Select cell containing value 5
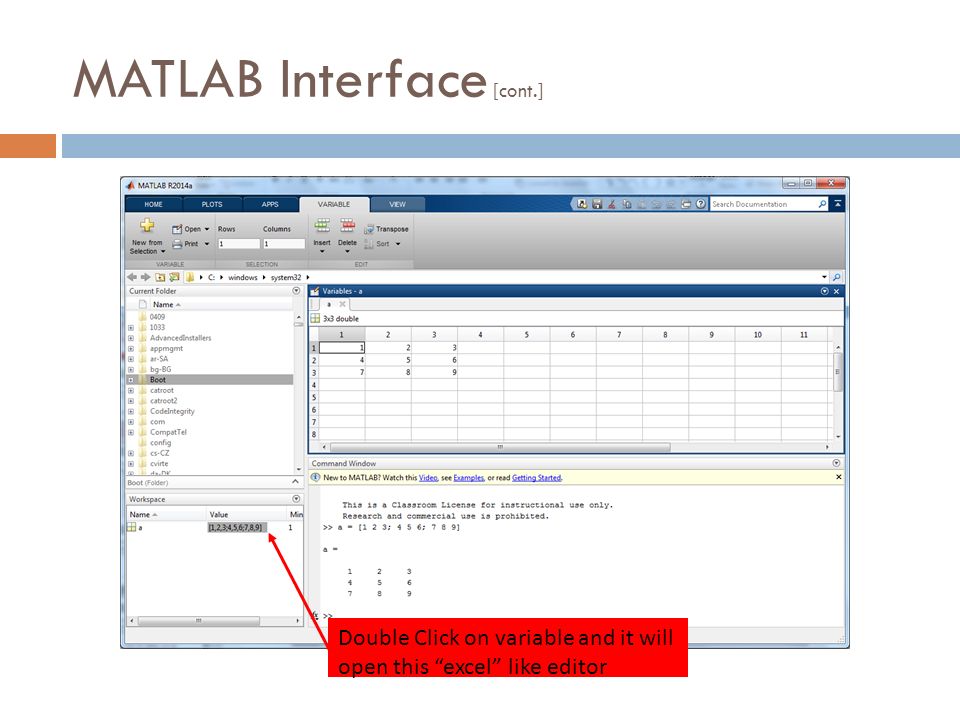The image size is (960, 720). coord(388,360)
